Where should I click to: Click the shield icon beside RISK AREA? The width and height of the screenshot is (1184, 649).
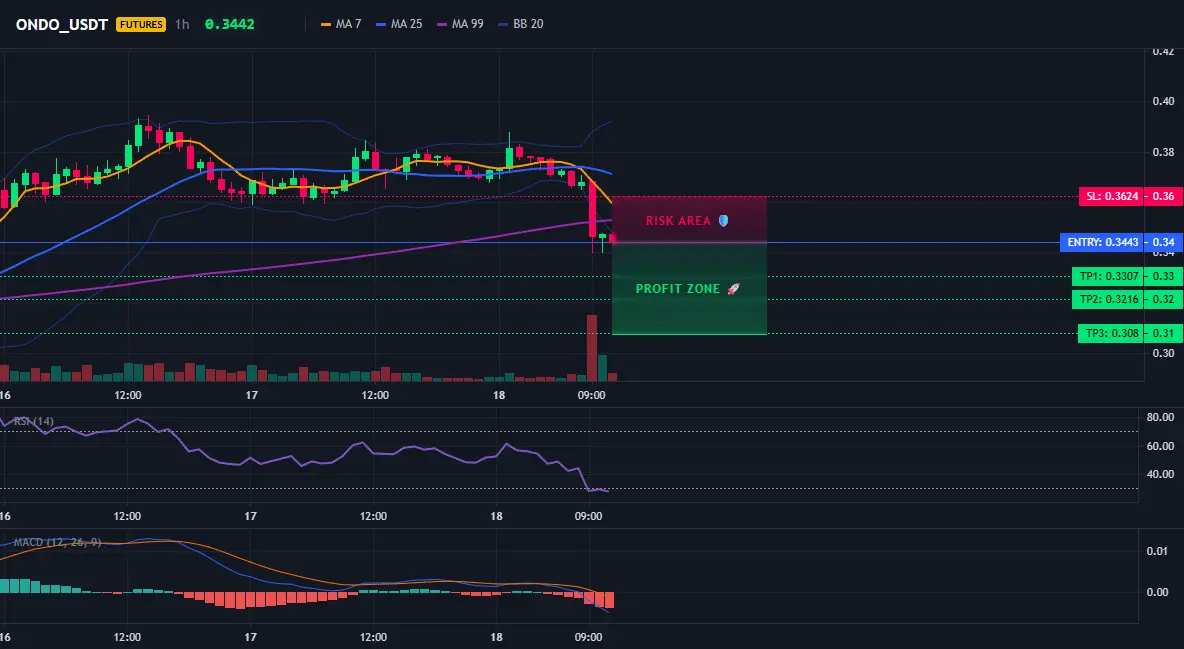[723, 221]
